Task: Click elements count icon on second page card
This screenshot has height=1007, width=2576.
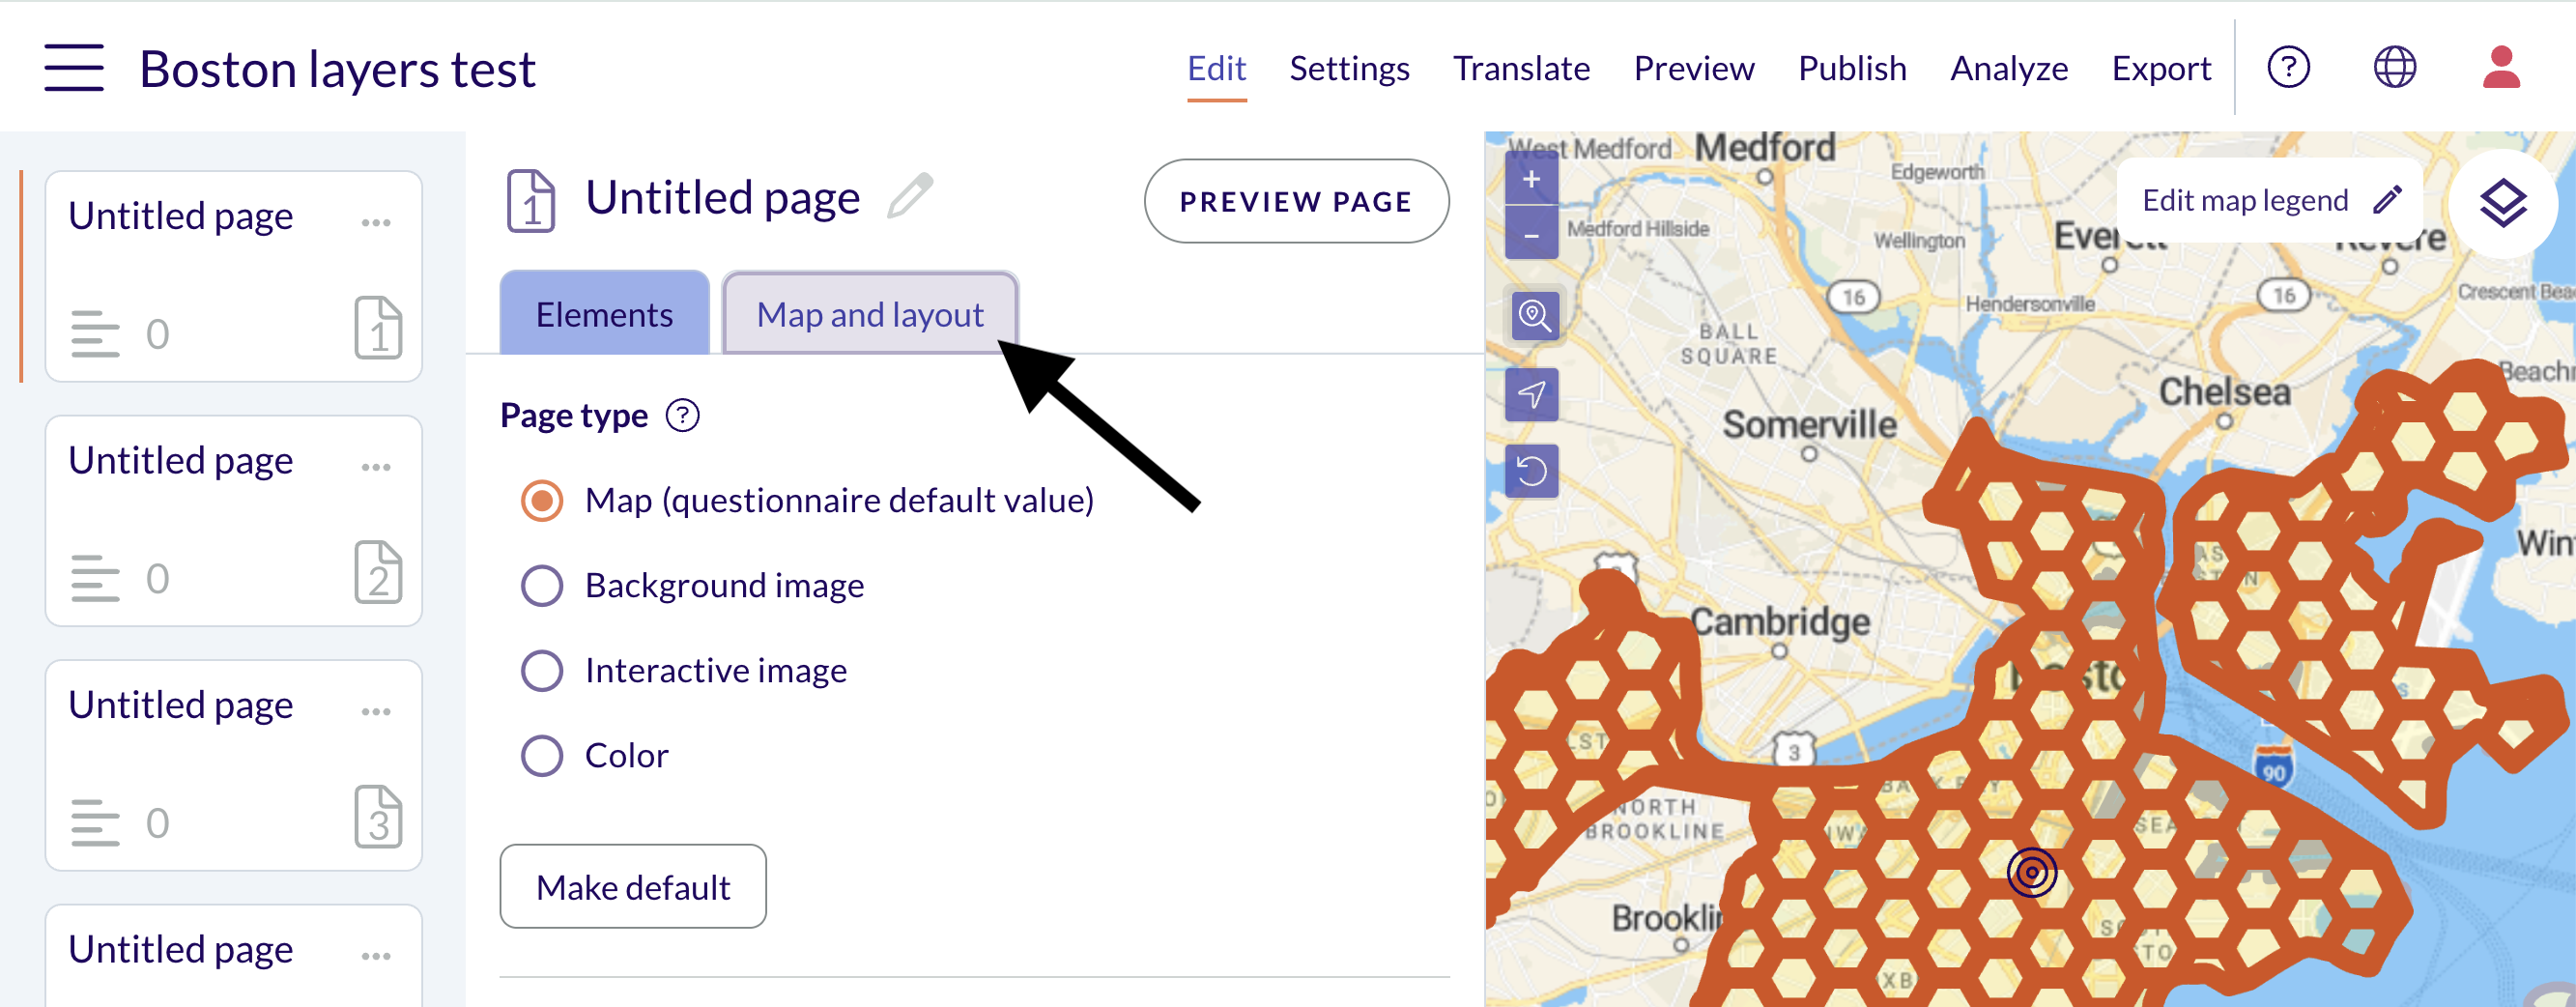Action: coord(95,579)
